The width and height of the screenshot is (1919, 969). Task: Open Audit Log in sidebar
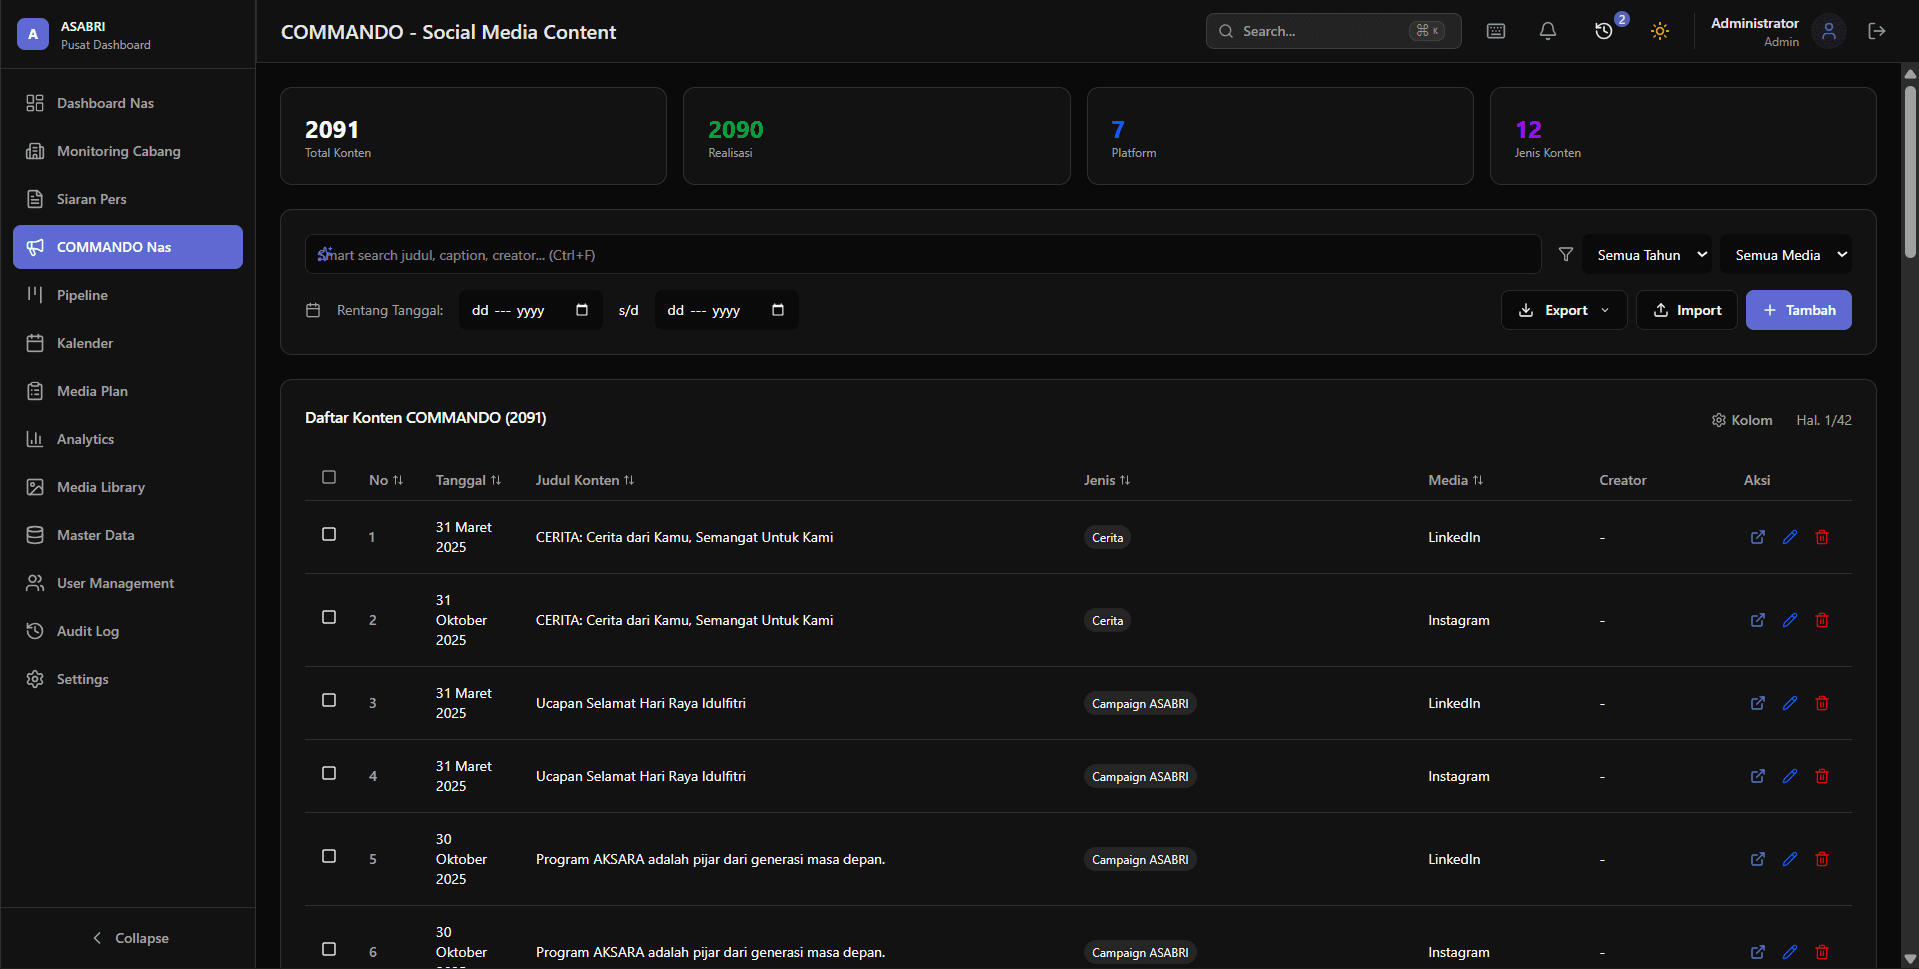click(x=128, y=631)
